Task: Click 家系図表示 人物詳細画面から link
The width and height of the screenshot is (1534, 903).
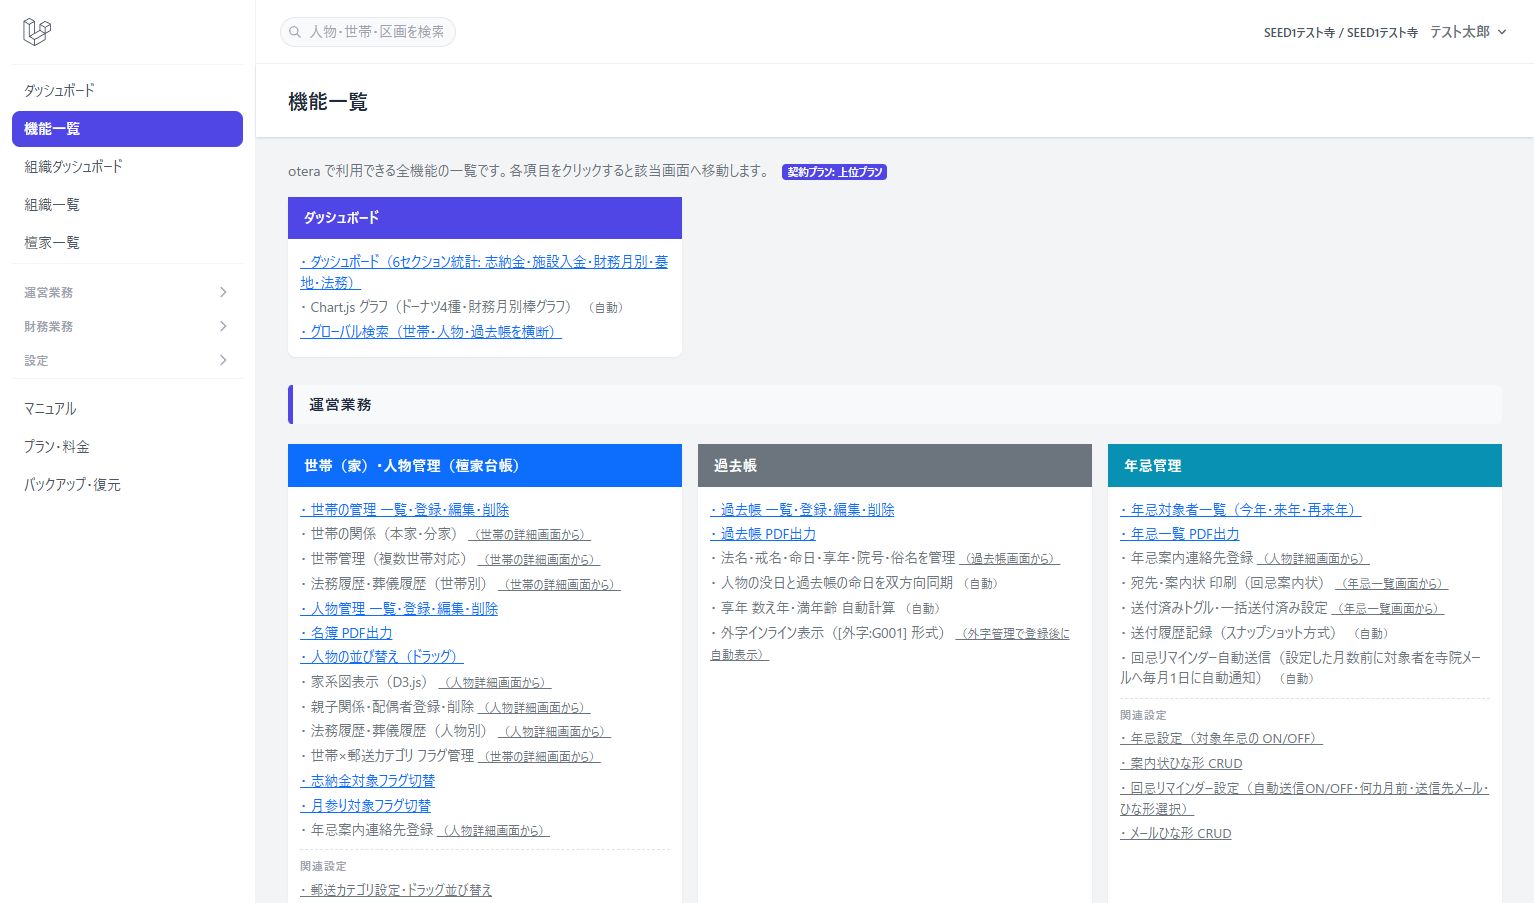Action: 495,683
